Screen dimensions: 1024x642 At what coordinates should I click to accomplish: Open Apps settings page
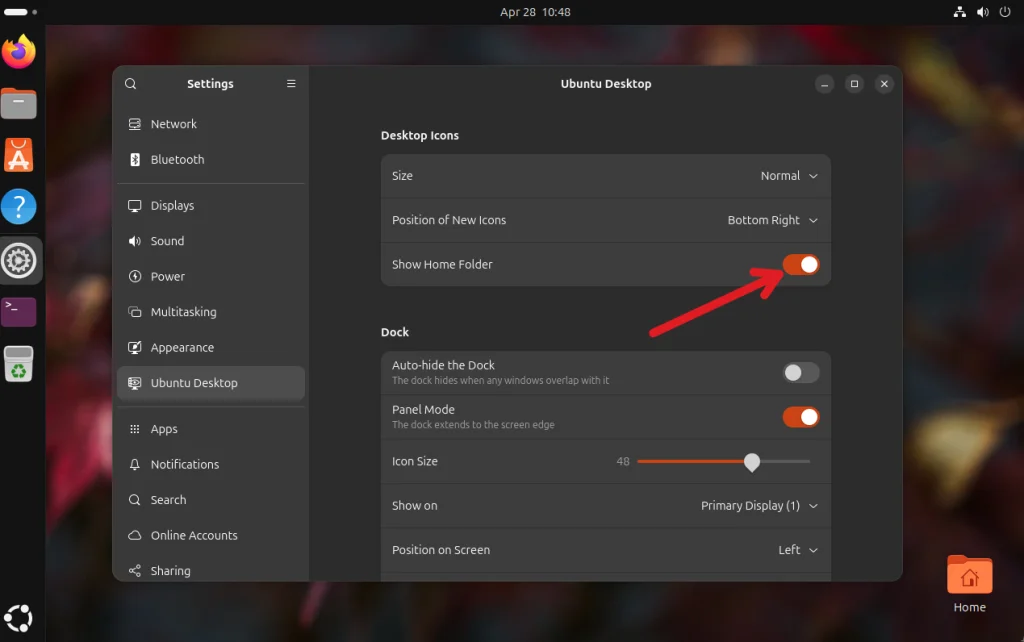(x=211, y=429)
